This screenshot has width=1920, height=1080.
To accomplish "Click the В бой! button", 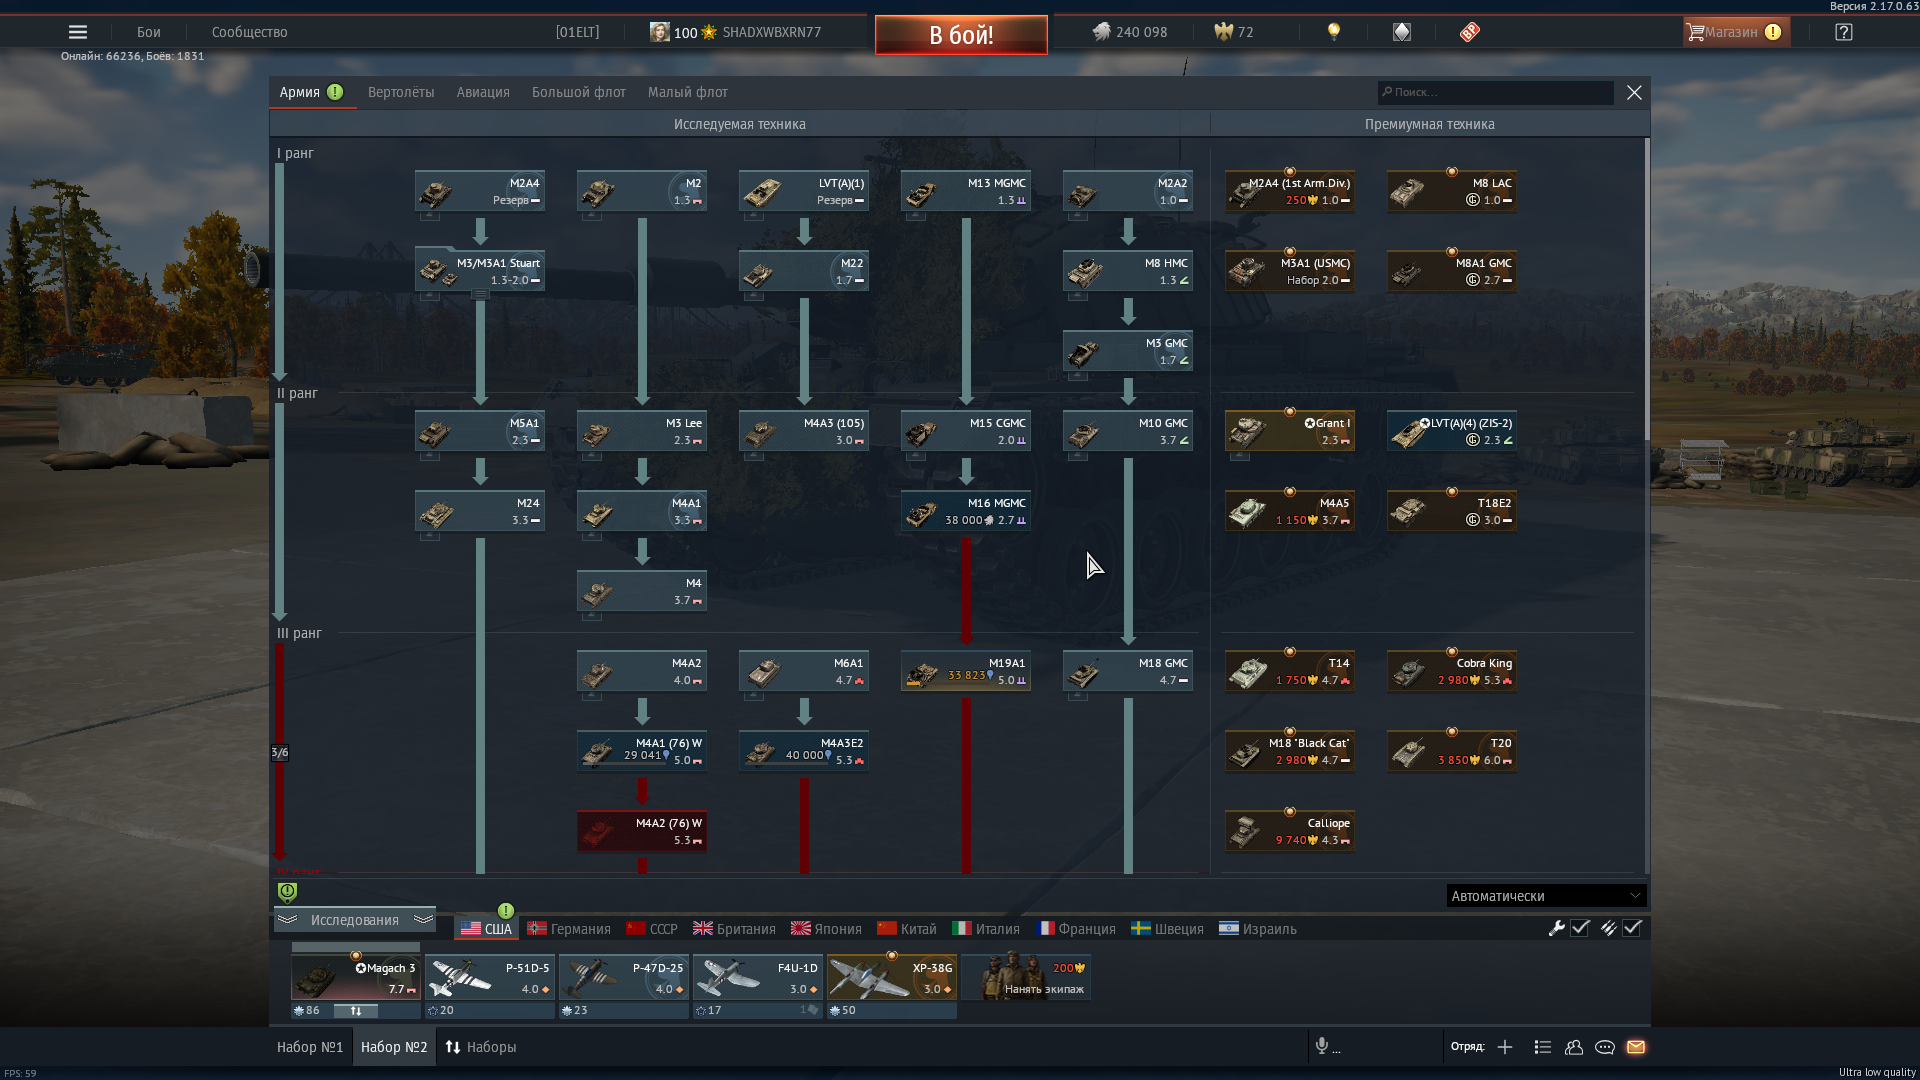I will (x=961, y=35).
